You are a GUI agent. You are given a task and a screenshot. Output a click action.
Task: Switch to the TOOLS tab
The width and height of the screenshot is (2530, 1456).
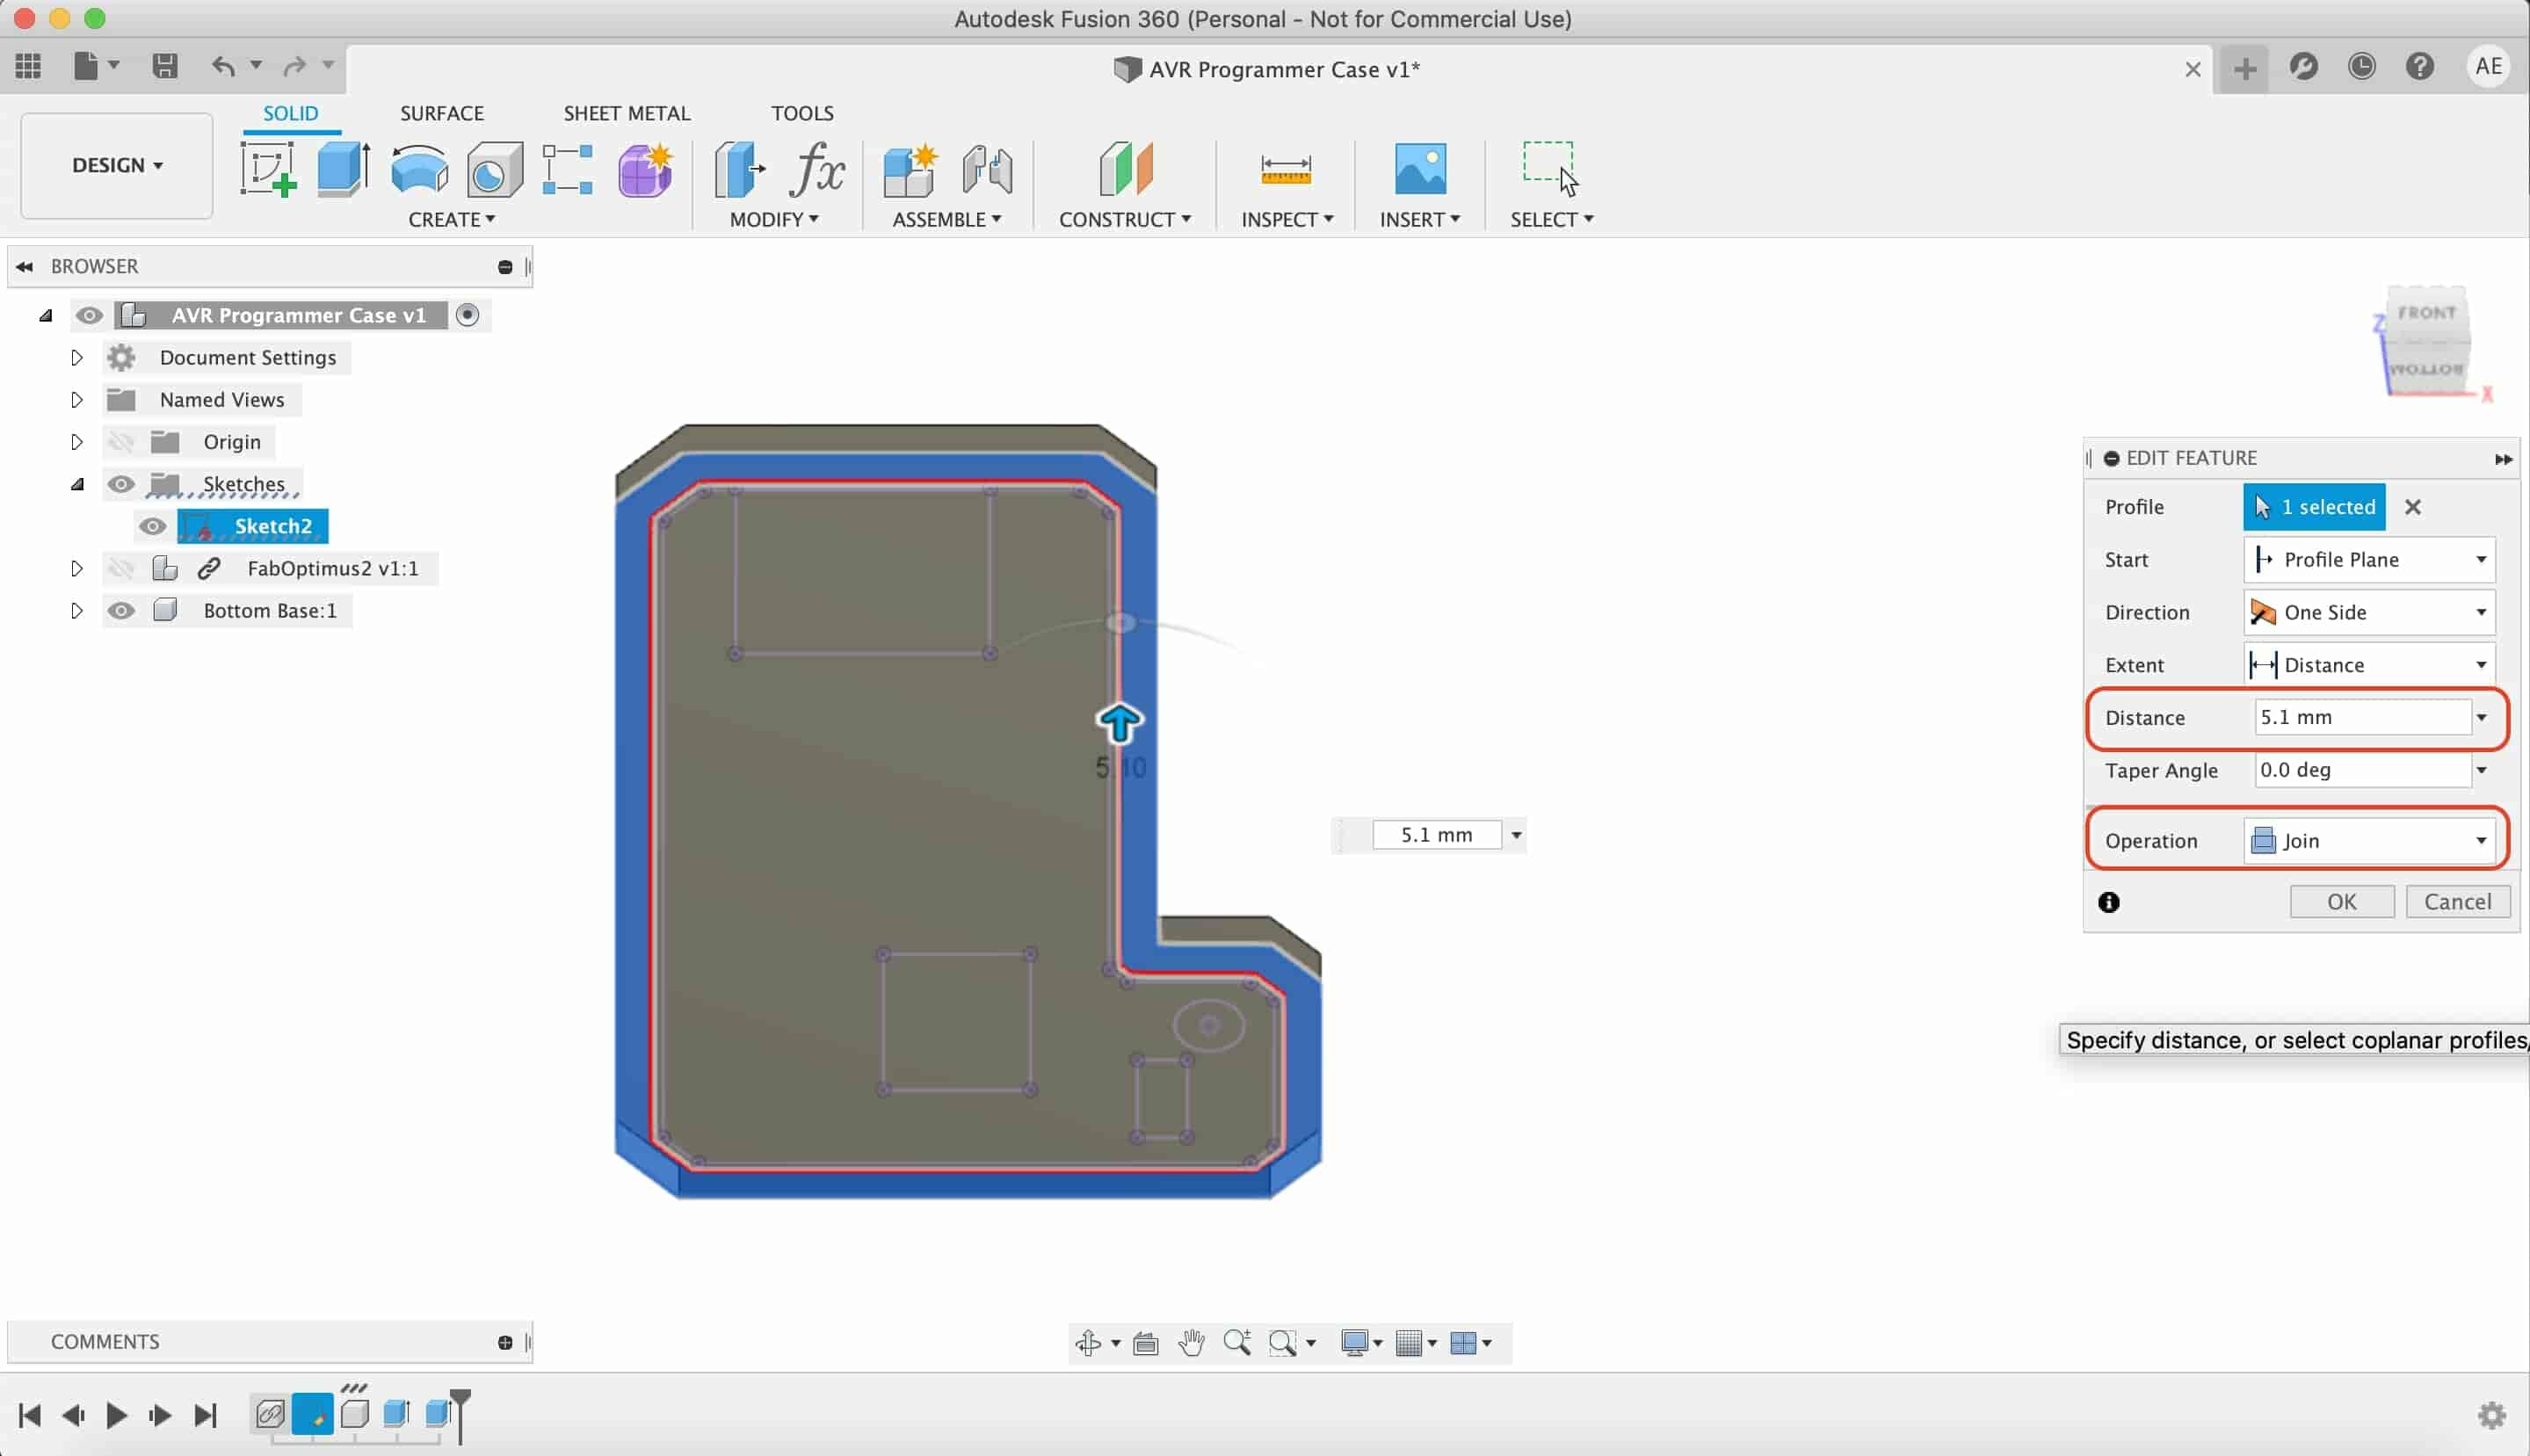click(802, 113)
